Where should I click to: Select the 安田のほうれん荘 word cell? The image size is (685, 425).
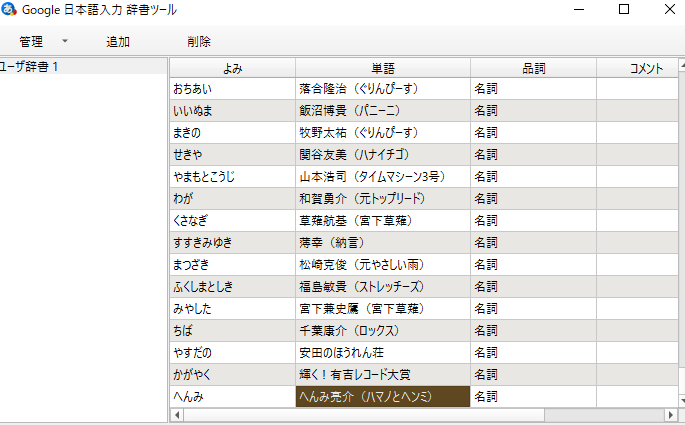(x=383, y=353)
